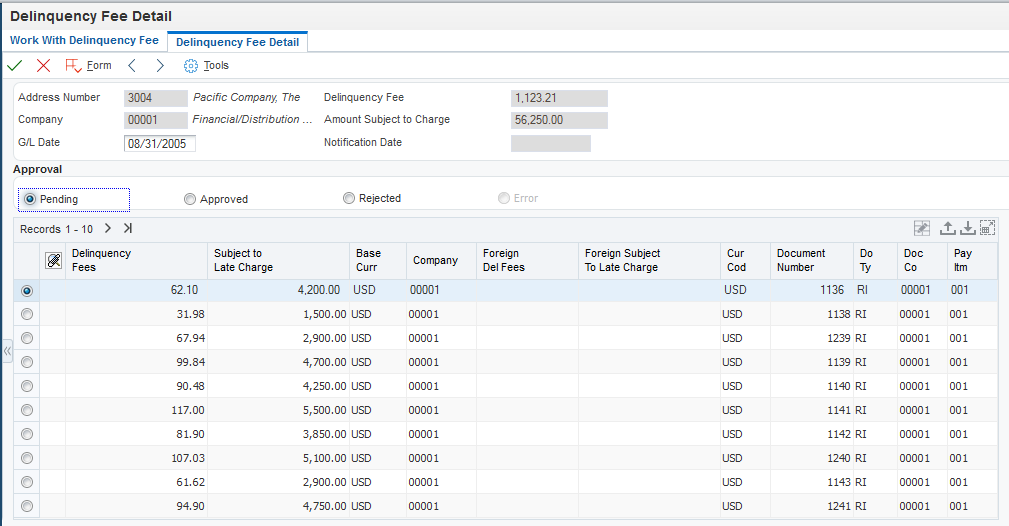
Task: Click the G/L Date input field
Action: tap(160, 143)
